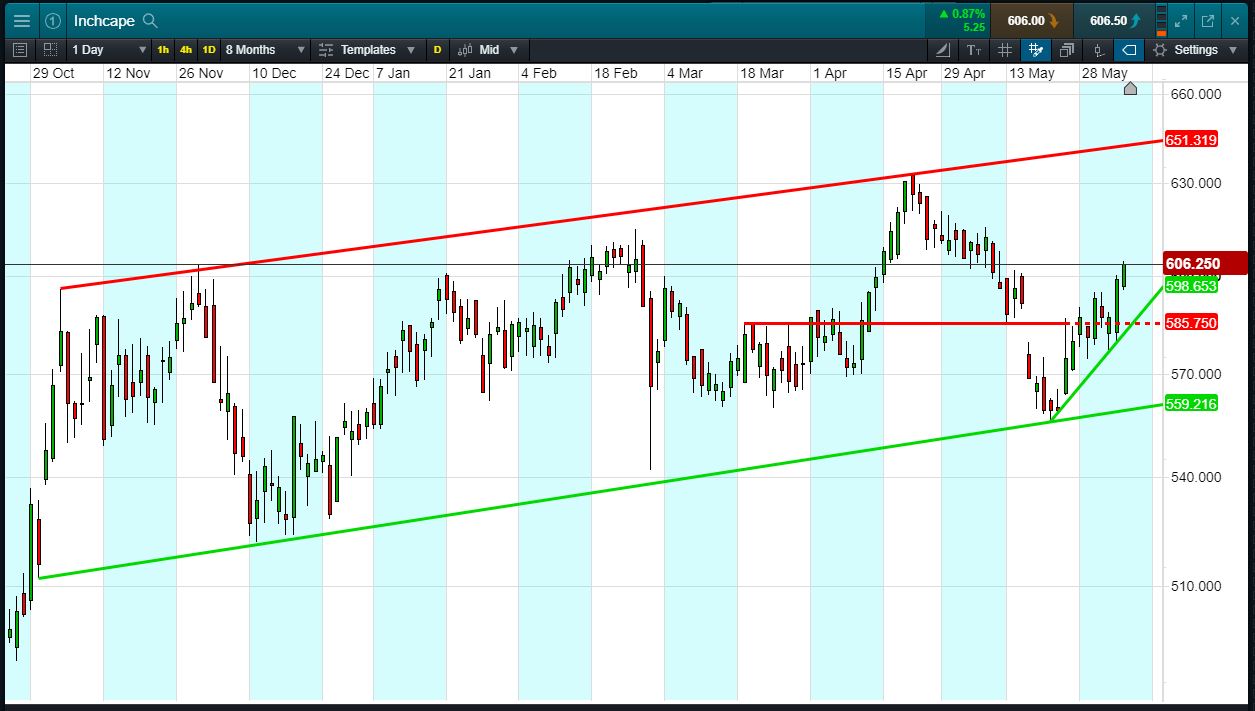Click the 21 Jan date label
Screen dimensions: 1255x711
point(470,73)
